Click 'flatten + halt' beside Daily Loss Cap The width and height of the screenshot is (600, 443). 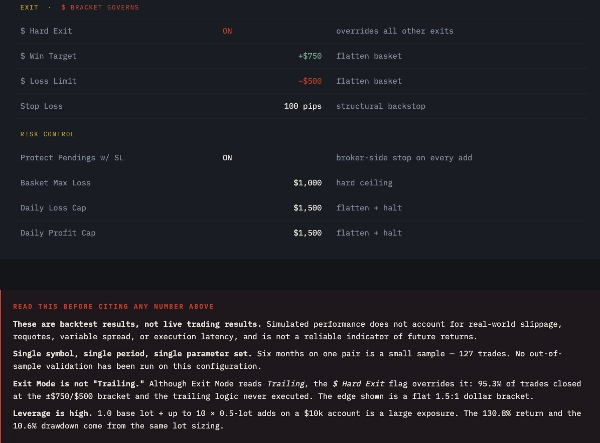click(x=369, y=208)
